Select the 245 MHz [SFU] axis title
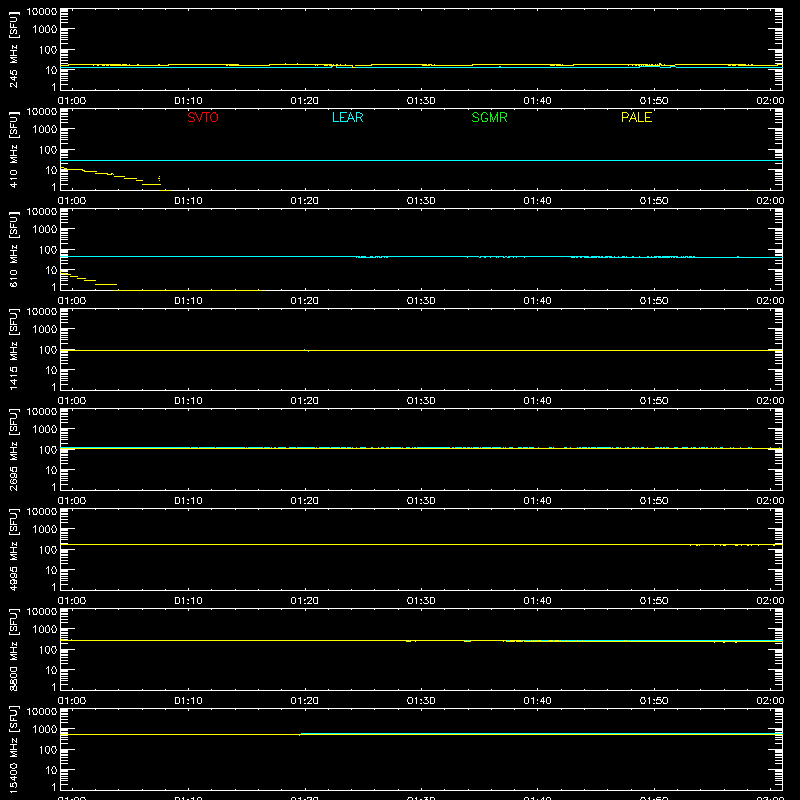Screen dimensions: 800x800 pos(13,49)
